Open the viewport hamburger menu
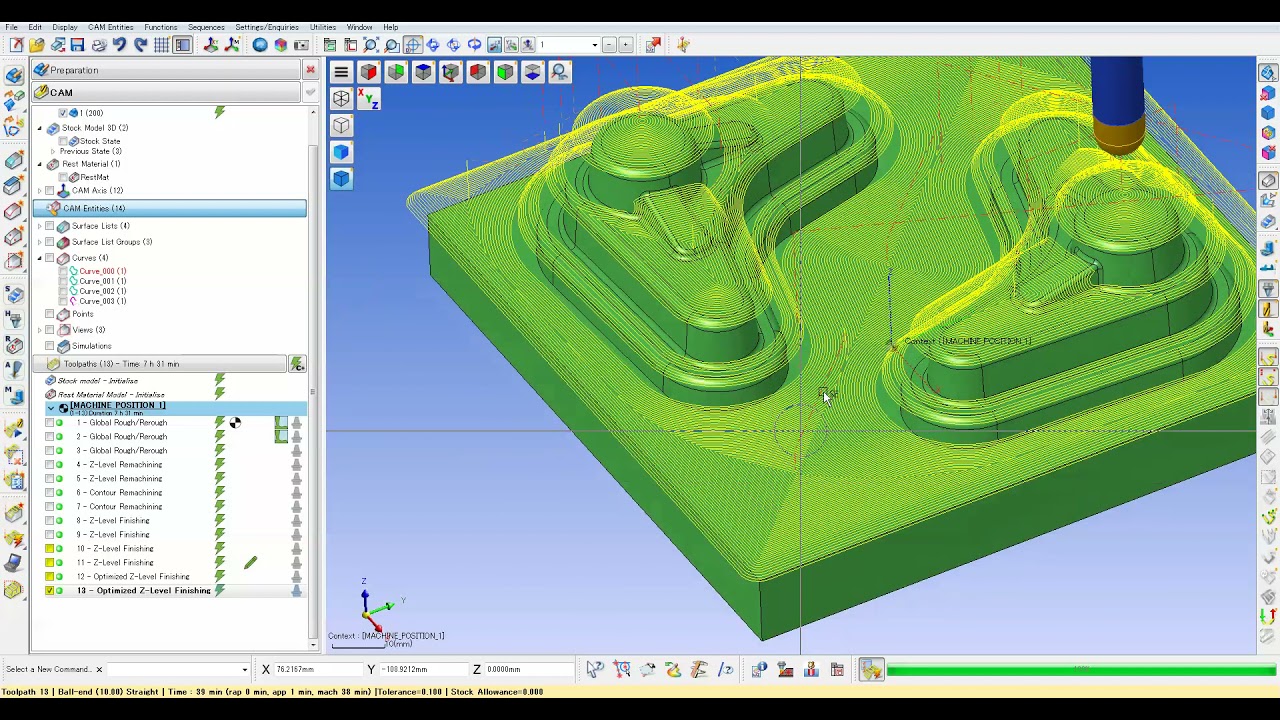1280x720 pixels. [x=341, y=72]
